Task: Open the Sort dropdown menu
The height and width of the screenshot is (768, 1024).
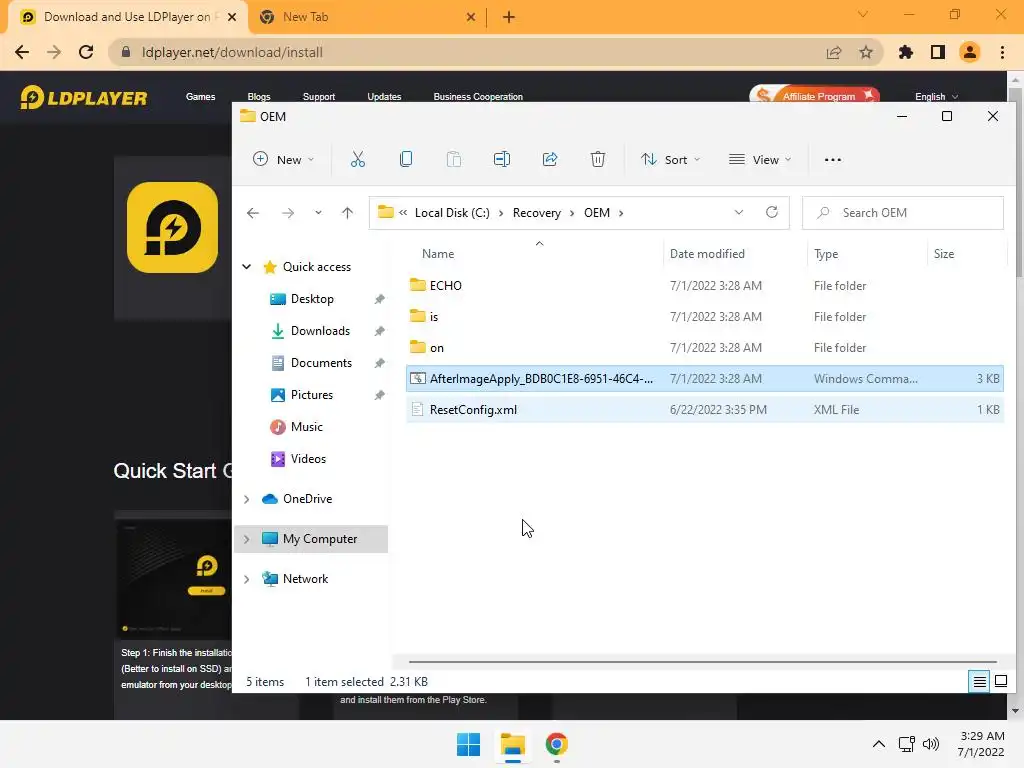Action: [x=671, y=159]
